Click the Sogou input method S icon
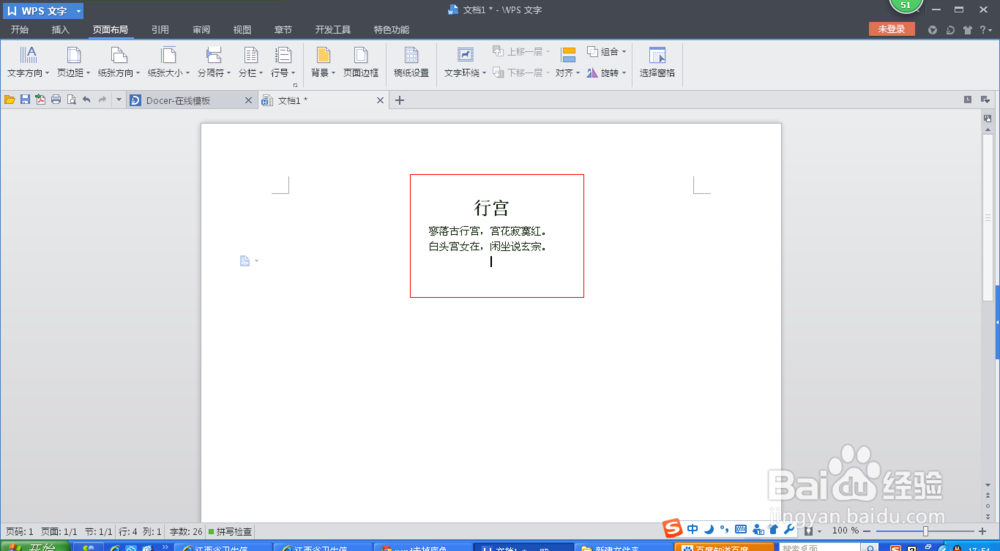The image size is (1000, 551). (x=672, y=529)
